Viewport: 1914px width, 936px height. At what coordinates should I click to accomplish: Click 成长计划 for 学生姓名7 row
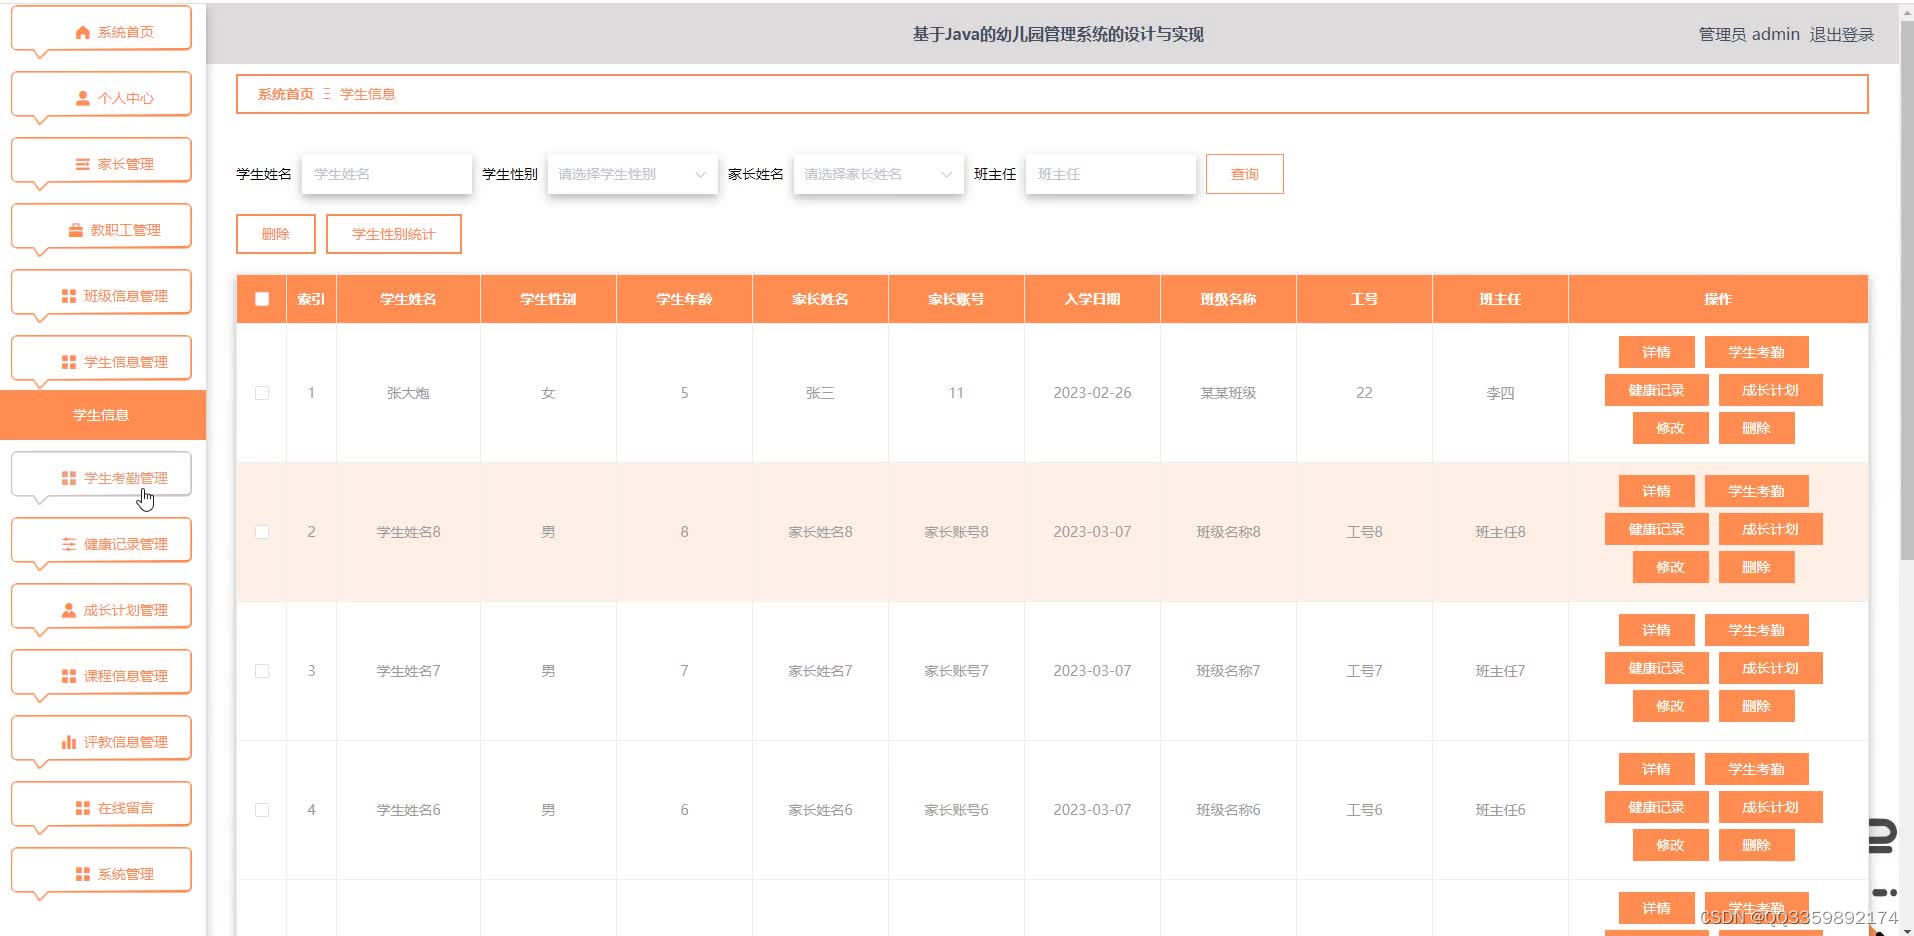1771,668
